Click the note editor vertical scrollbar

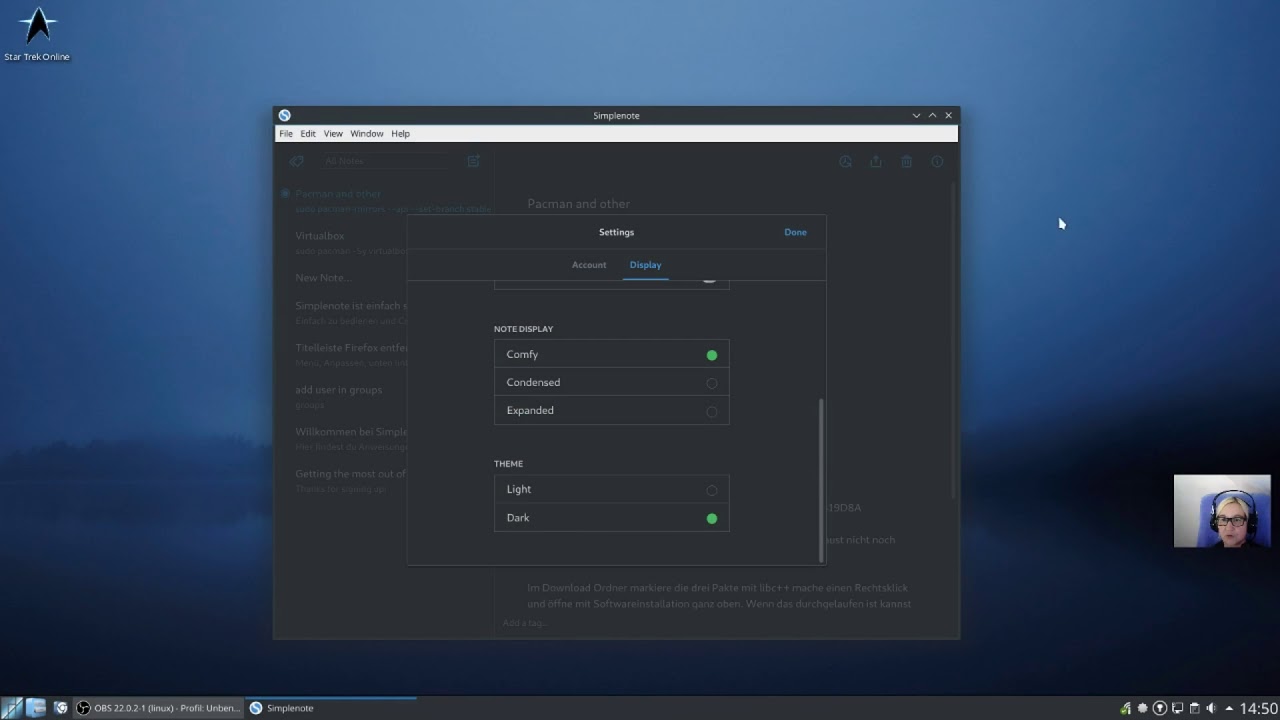tap(955, 340)
